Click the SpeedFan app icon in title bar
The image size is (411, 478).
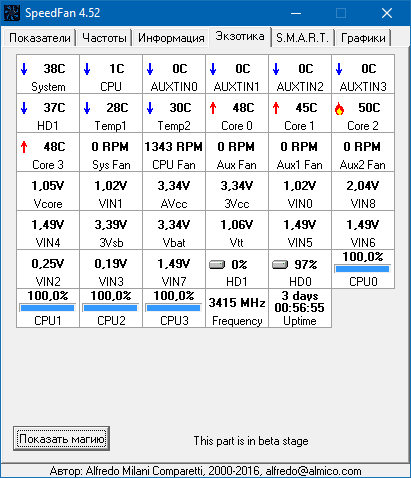12,13
